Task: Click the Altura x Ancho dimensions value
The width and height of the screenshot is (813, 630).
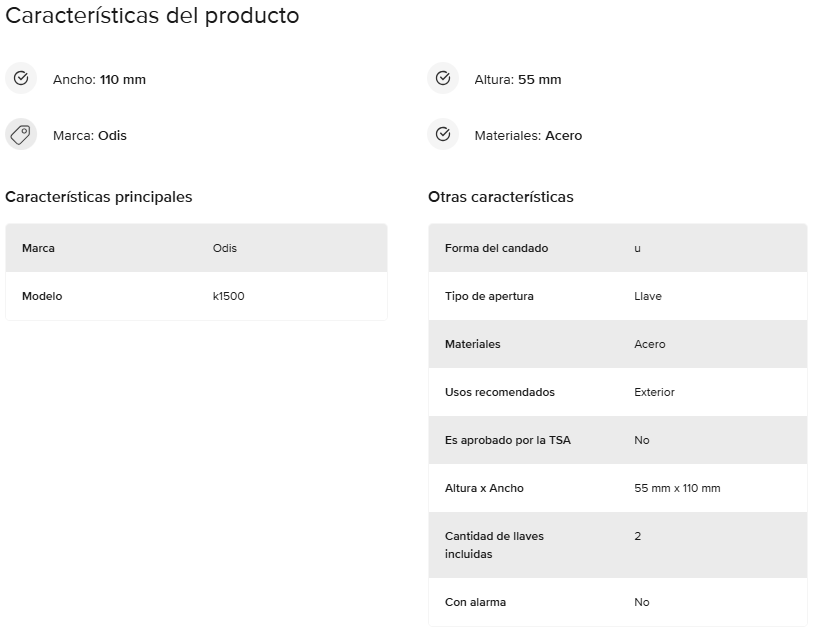Action: click(677, 488)
